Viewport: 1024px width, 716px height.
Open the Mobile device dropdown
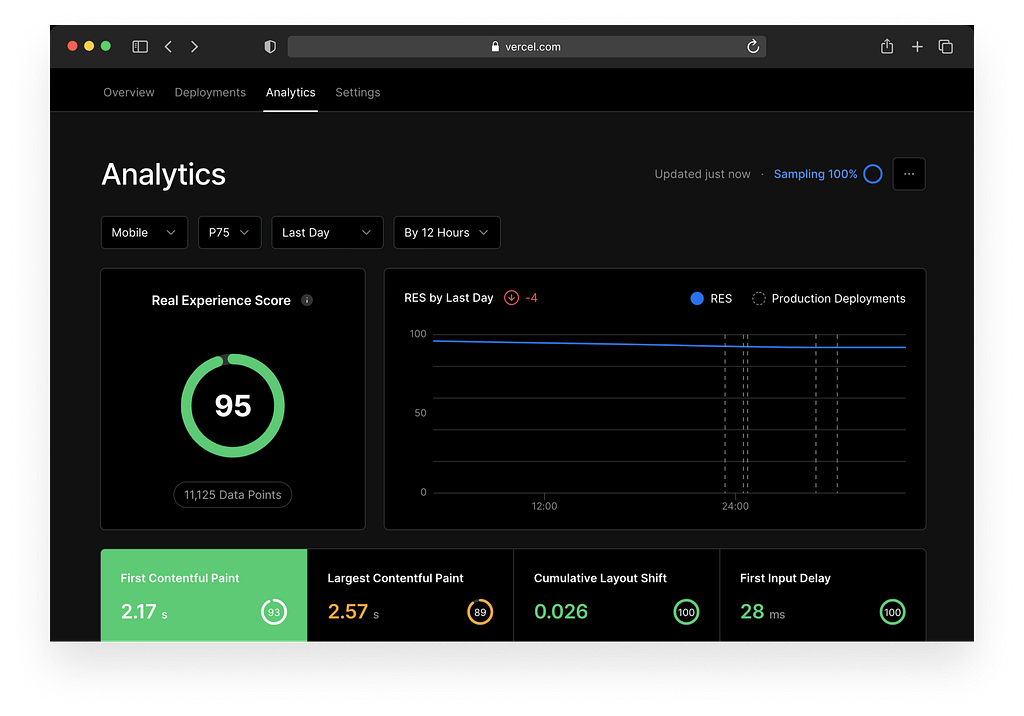click(x=144, y=233)
